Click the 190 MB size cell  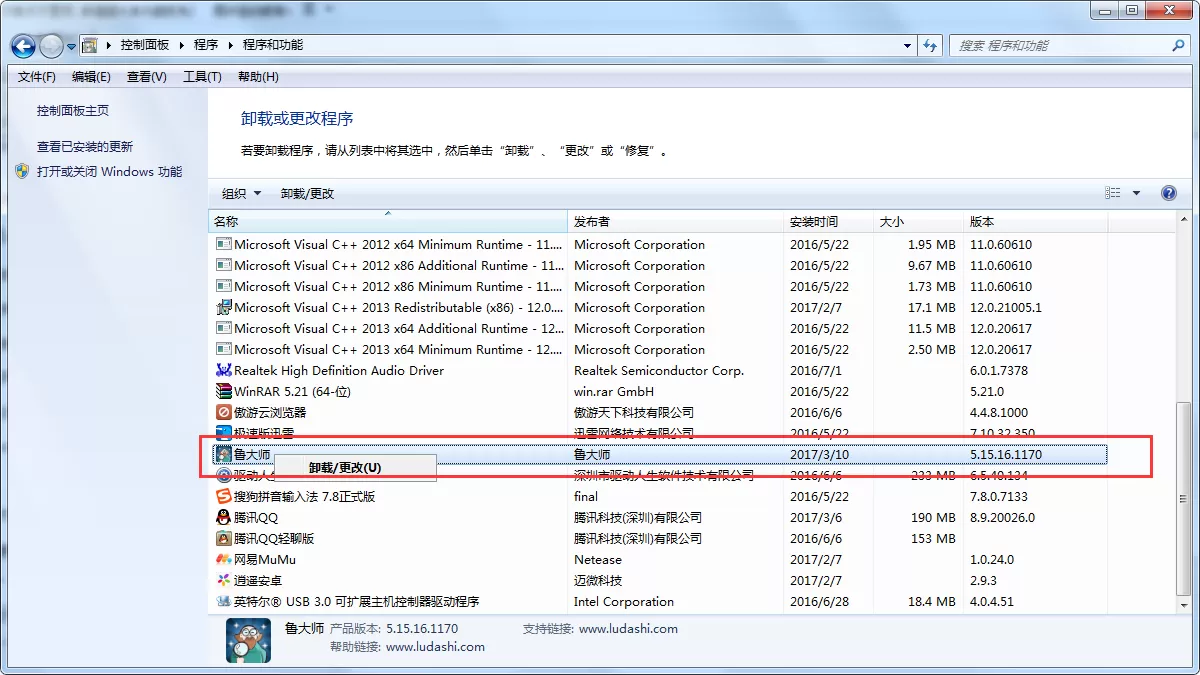pyautogui.click(x=933, y=518)
